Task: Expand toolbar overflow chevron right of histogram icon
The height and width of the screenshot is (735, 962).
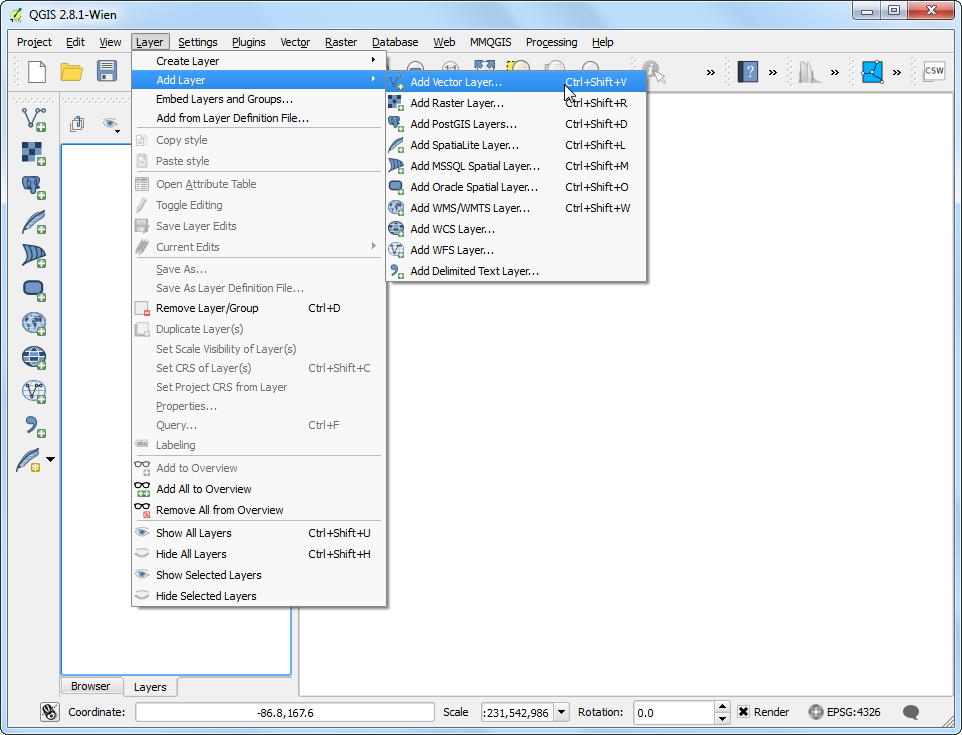Action: (x=834, y=72)
